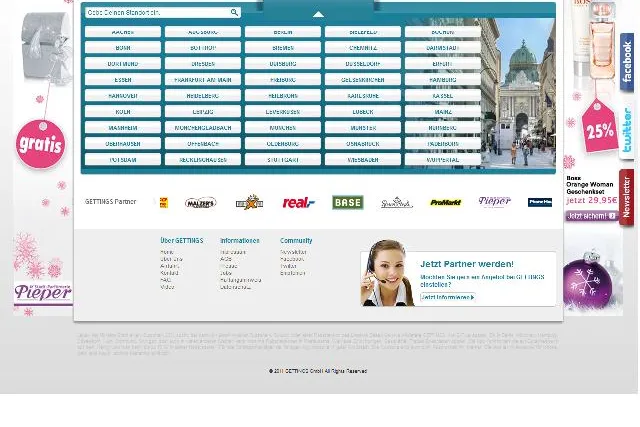Choose Leverkusen city button
The image size is (640, 427).
(x=283, y=111)
